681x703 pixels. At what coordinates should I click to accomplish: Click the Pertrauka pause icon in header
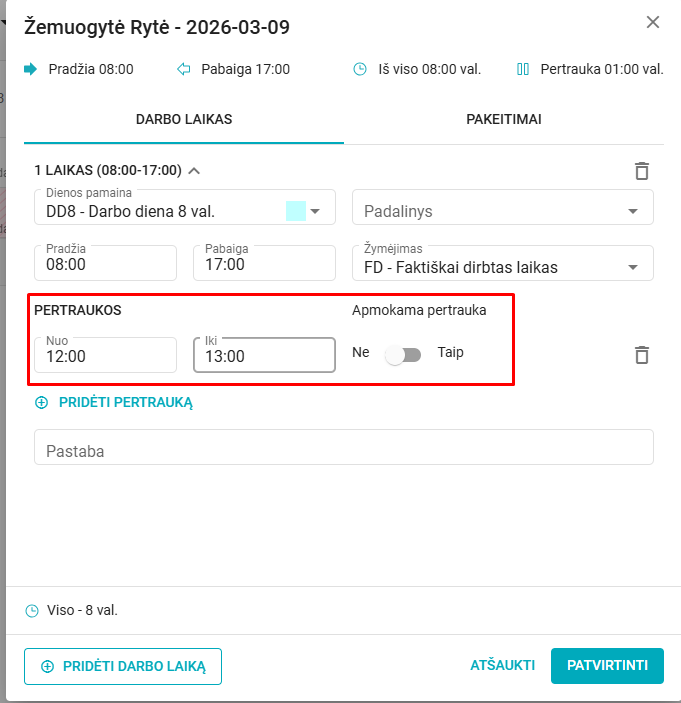click(522, 70)
